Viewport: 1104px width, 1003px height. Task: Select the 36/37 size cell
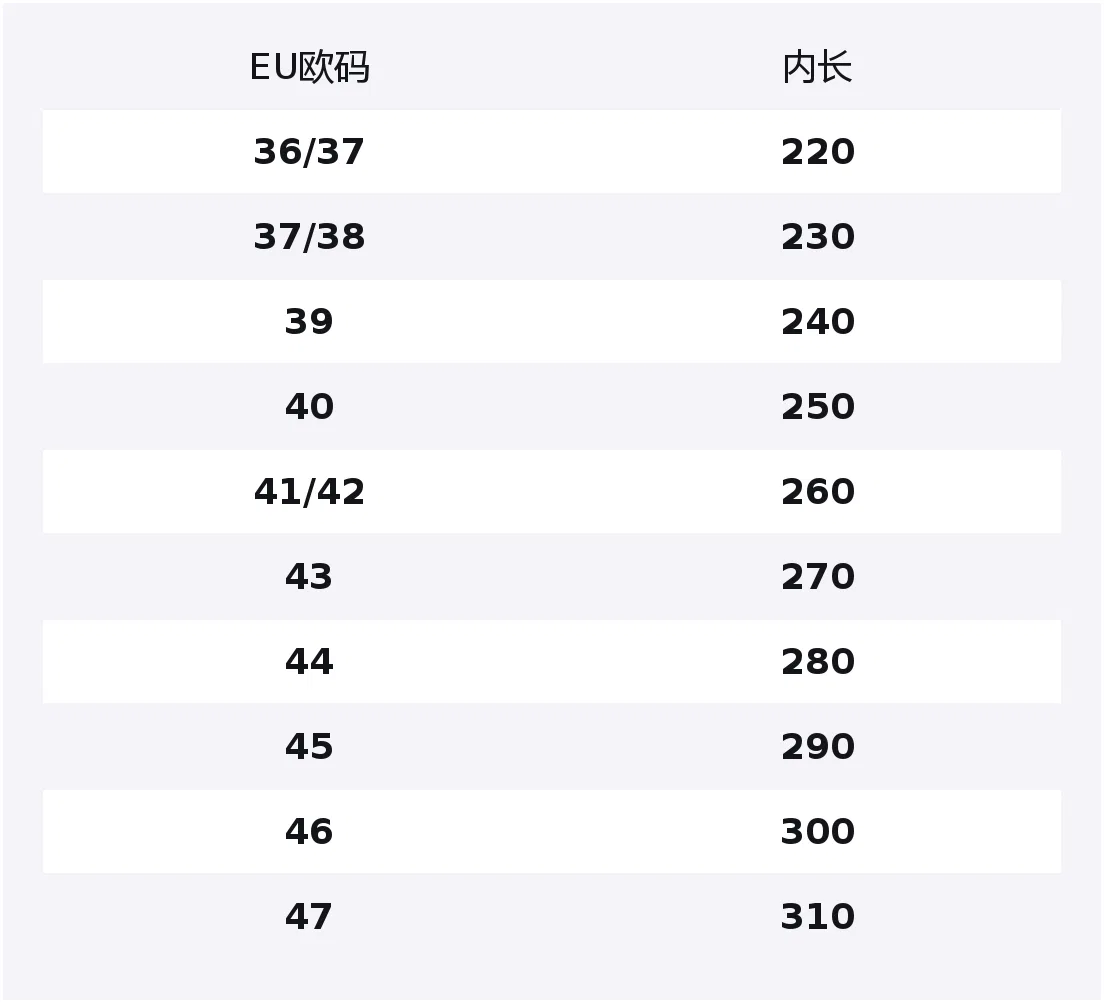309,152
